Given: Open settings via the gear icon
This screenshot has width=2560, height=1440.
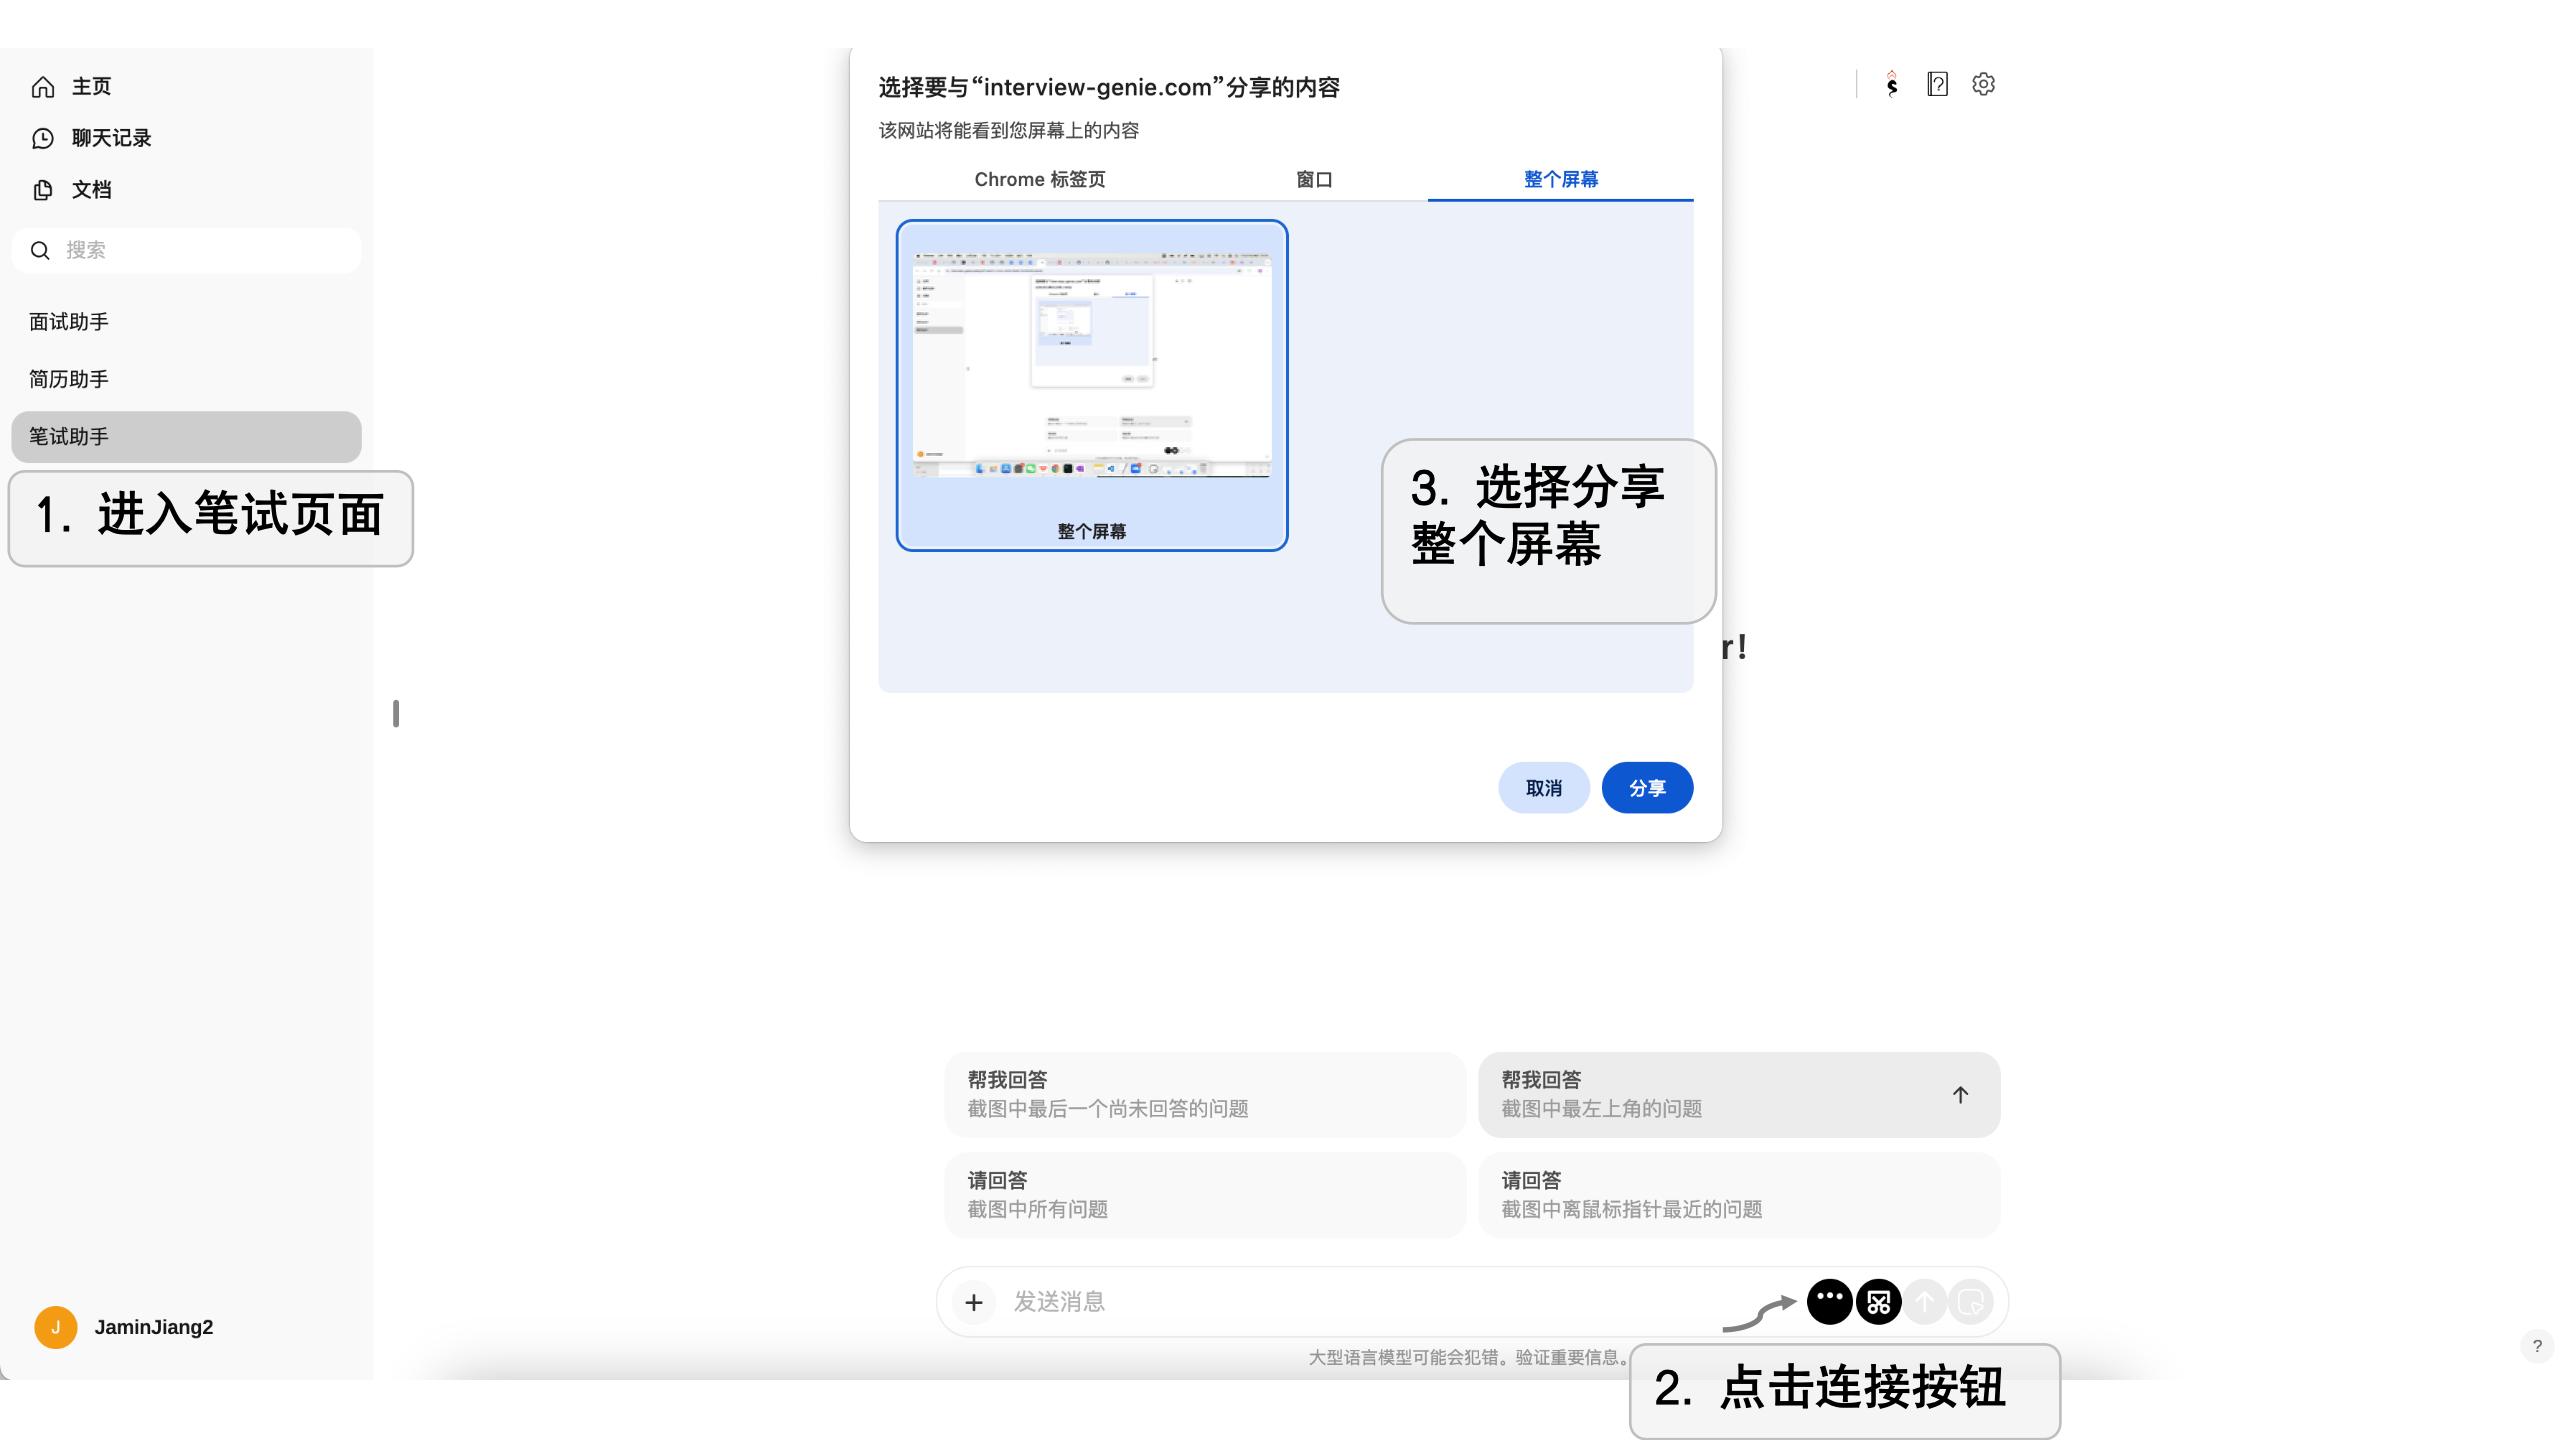Looking at the screenshot, I should tap(1983, 85).
